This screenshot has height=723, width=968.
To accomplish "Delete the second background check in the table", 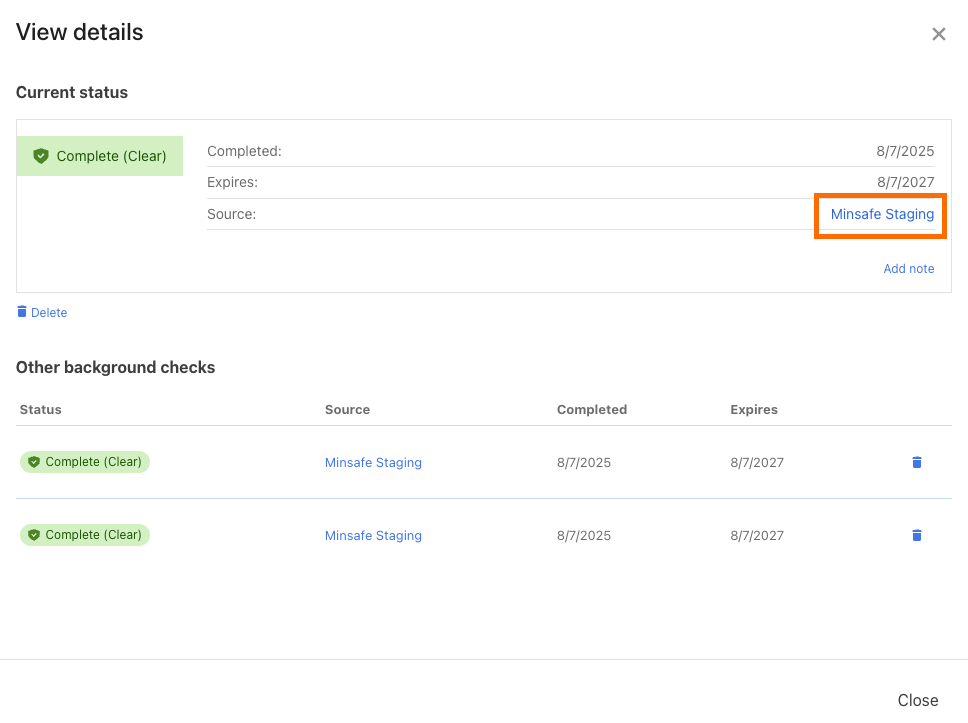I will tap(916, 535).
